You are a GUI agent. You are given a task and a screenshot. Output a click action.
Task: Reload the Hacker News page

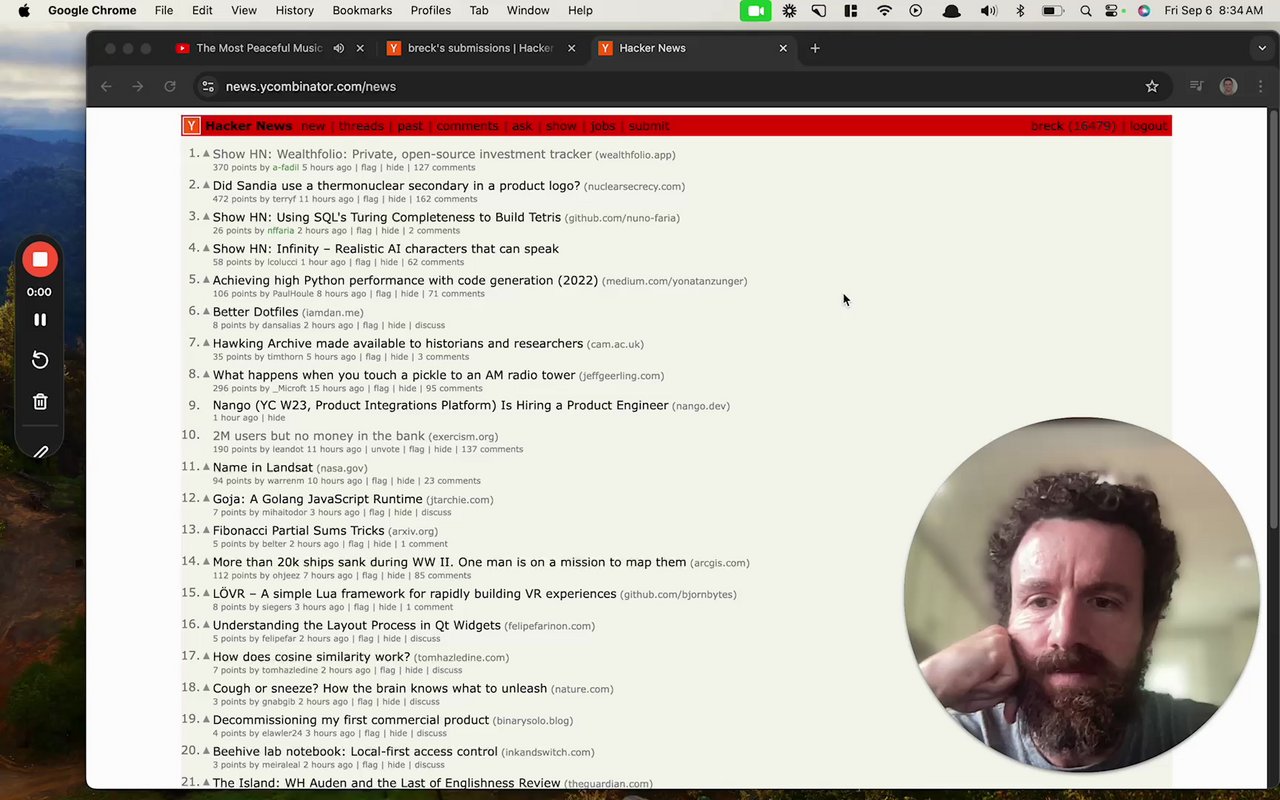170,87
